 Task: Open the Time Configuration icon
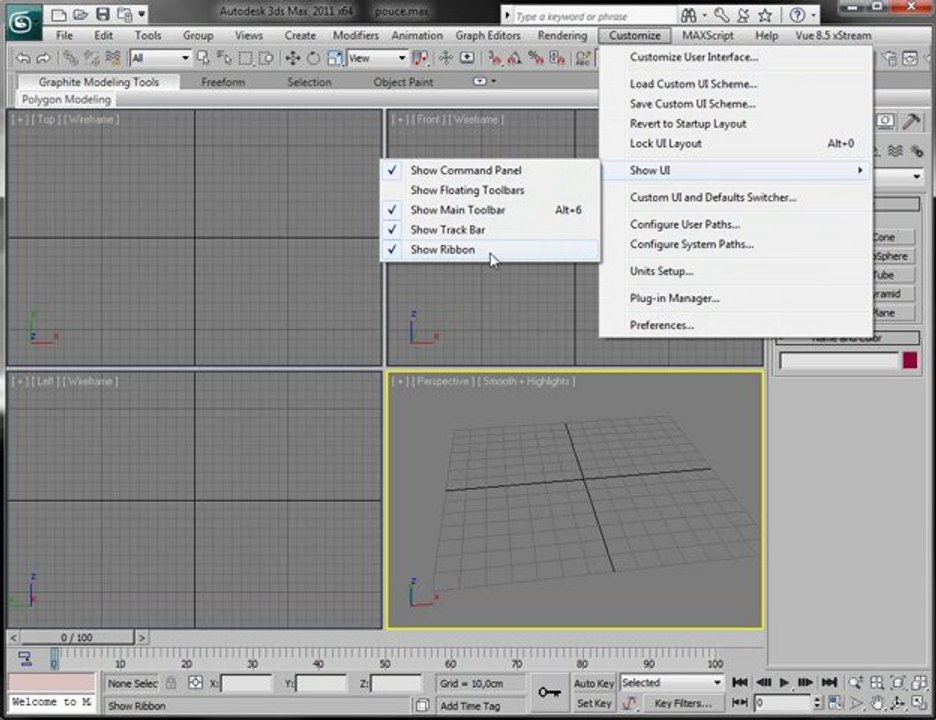pos(835,703)
